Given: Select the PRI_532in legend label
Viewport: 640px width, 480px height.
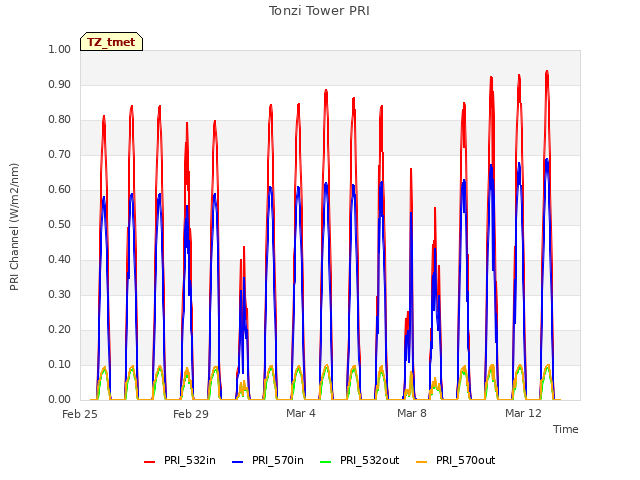Looking at the screenshot, I should pyautogui.click(x=190, y=460).
